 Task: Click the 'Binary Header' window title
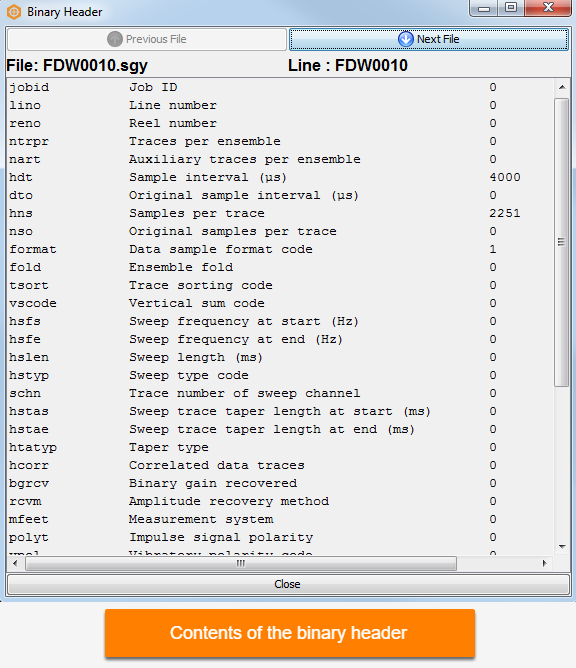[x=65, y=12]
